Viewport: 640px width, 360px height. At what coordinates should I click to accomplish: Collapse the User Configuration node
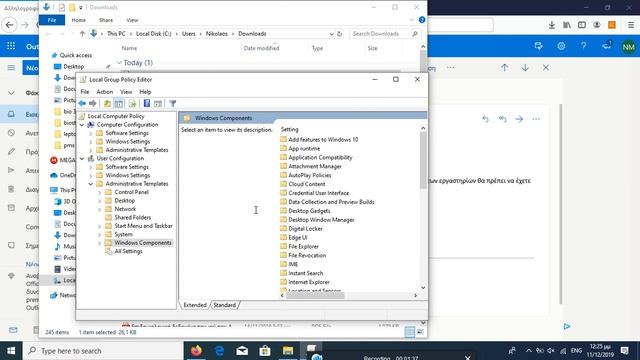click(82, 158)
